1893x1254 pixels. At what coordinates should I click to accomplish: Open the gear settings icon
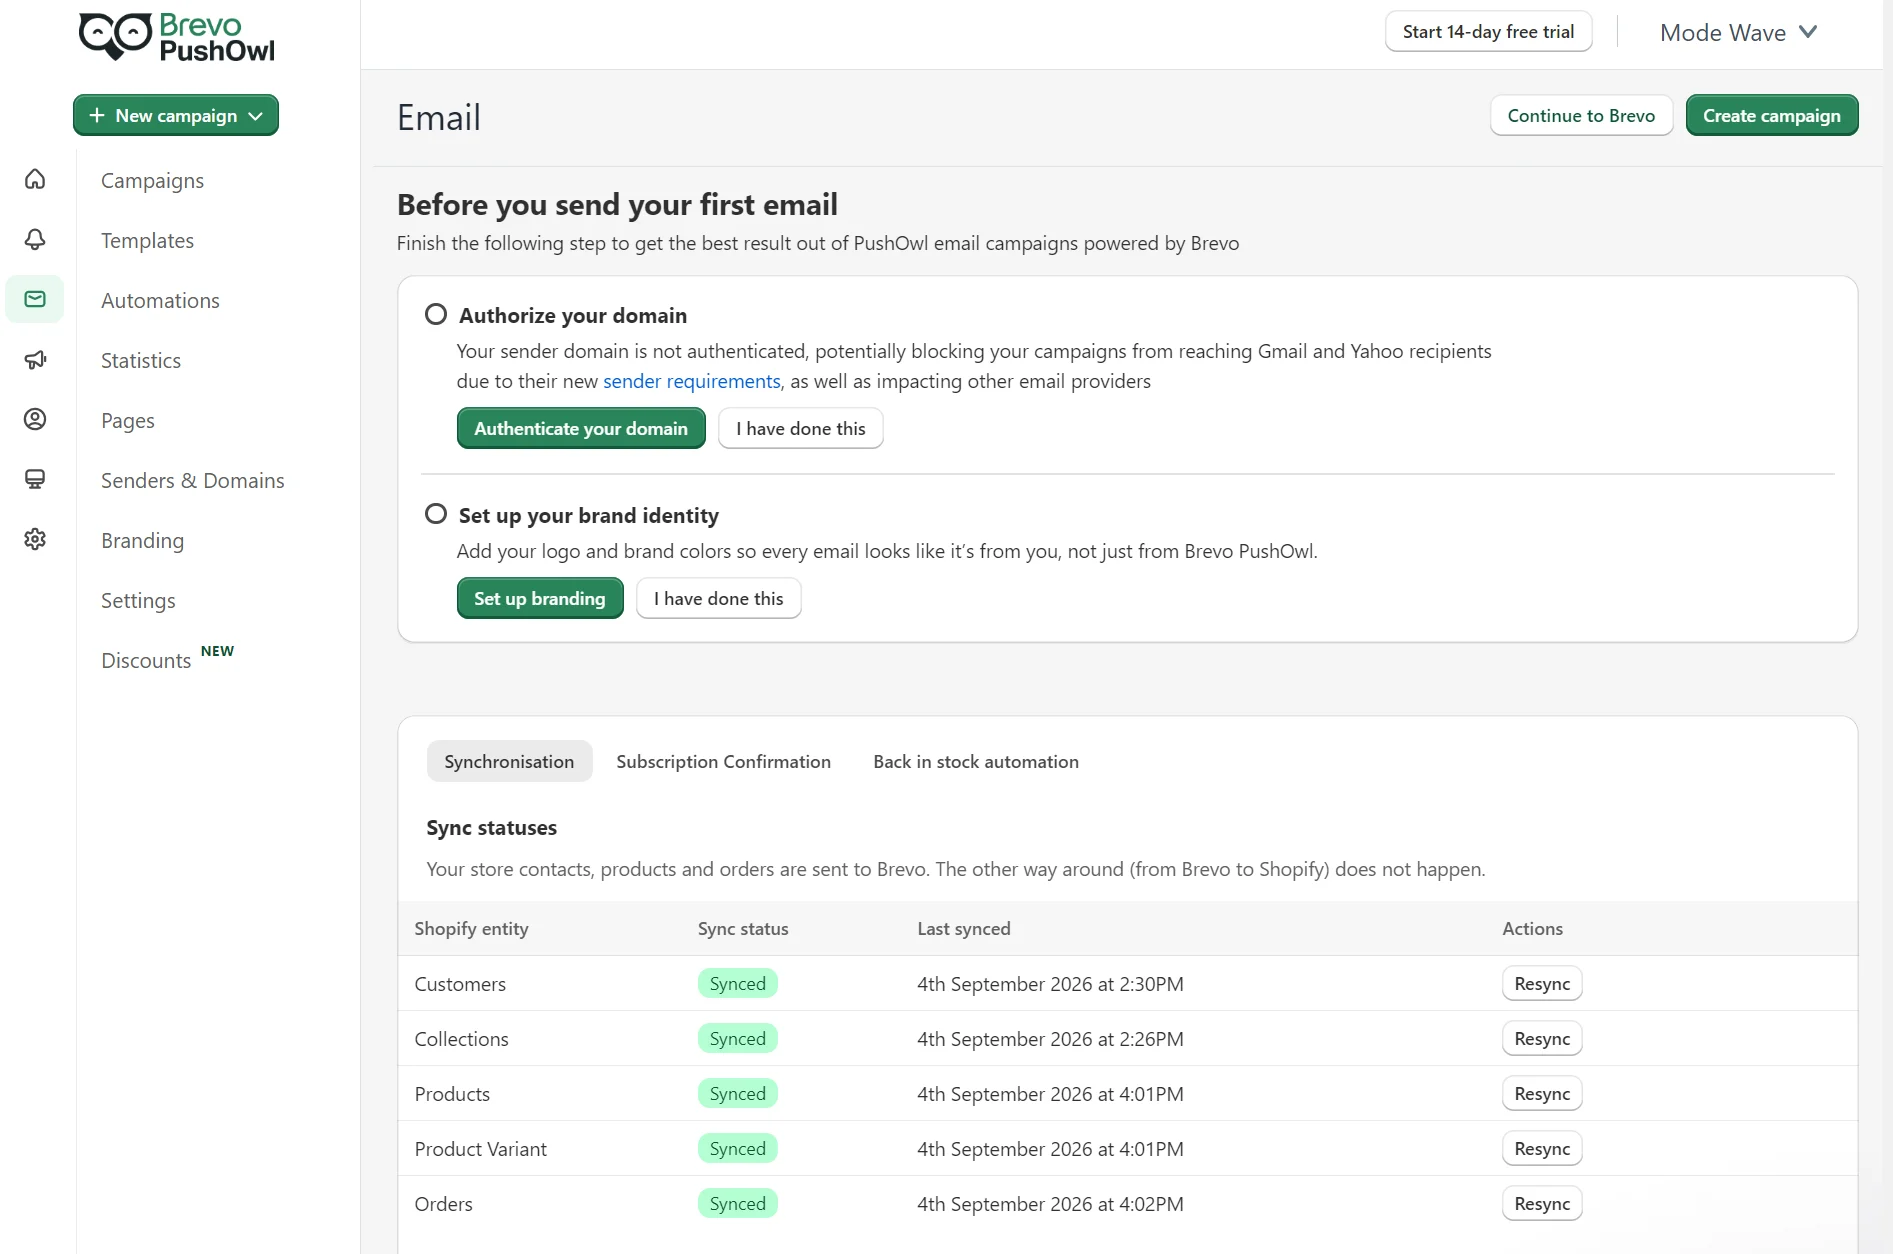[35, 539]
